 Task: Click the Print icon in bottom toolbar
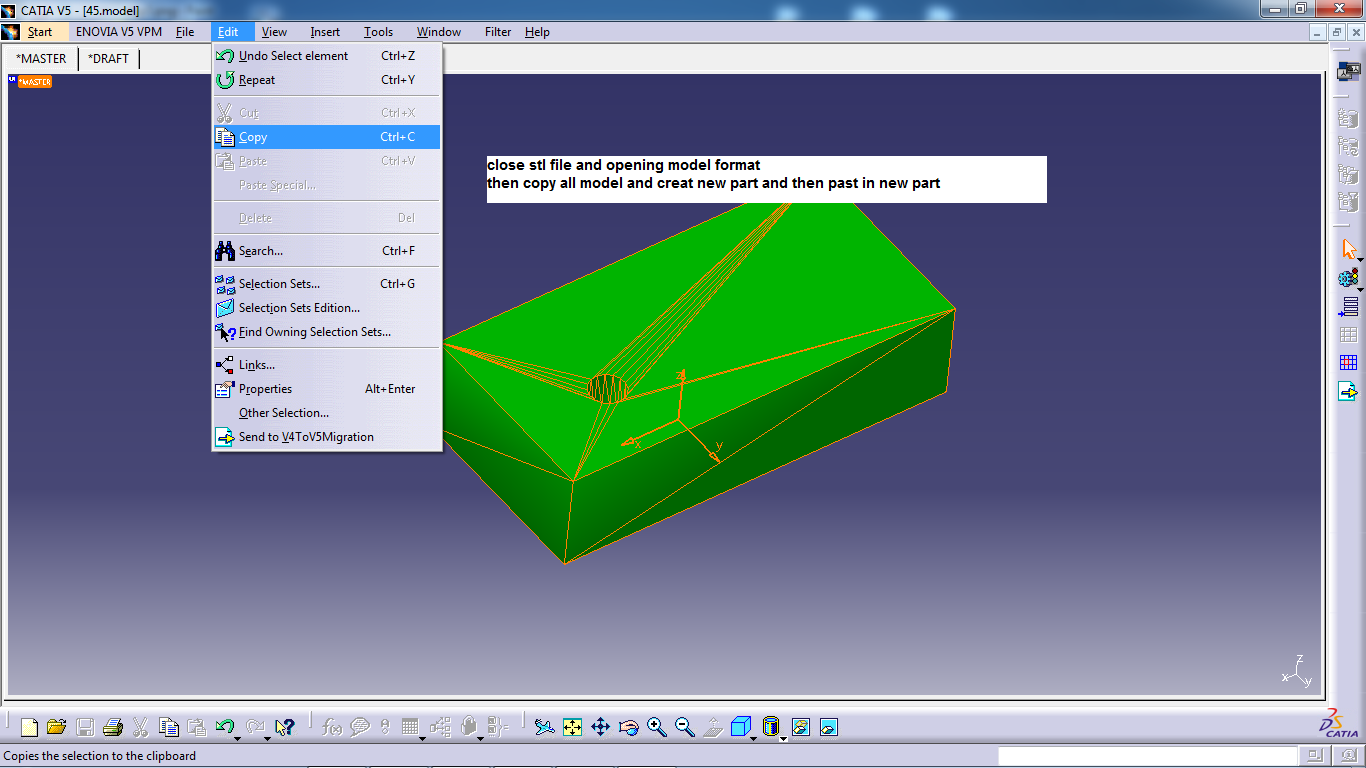(x=113, y=728)
